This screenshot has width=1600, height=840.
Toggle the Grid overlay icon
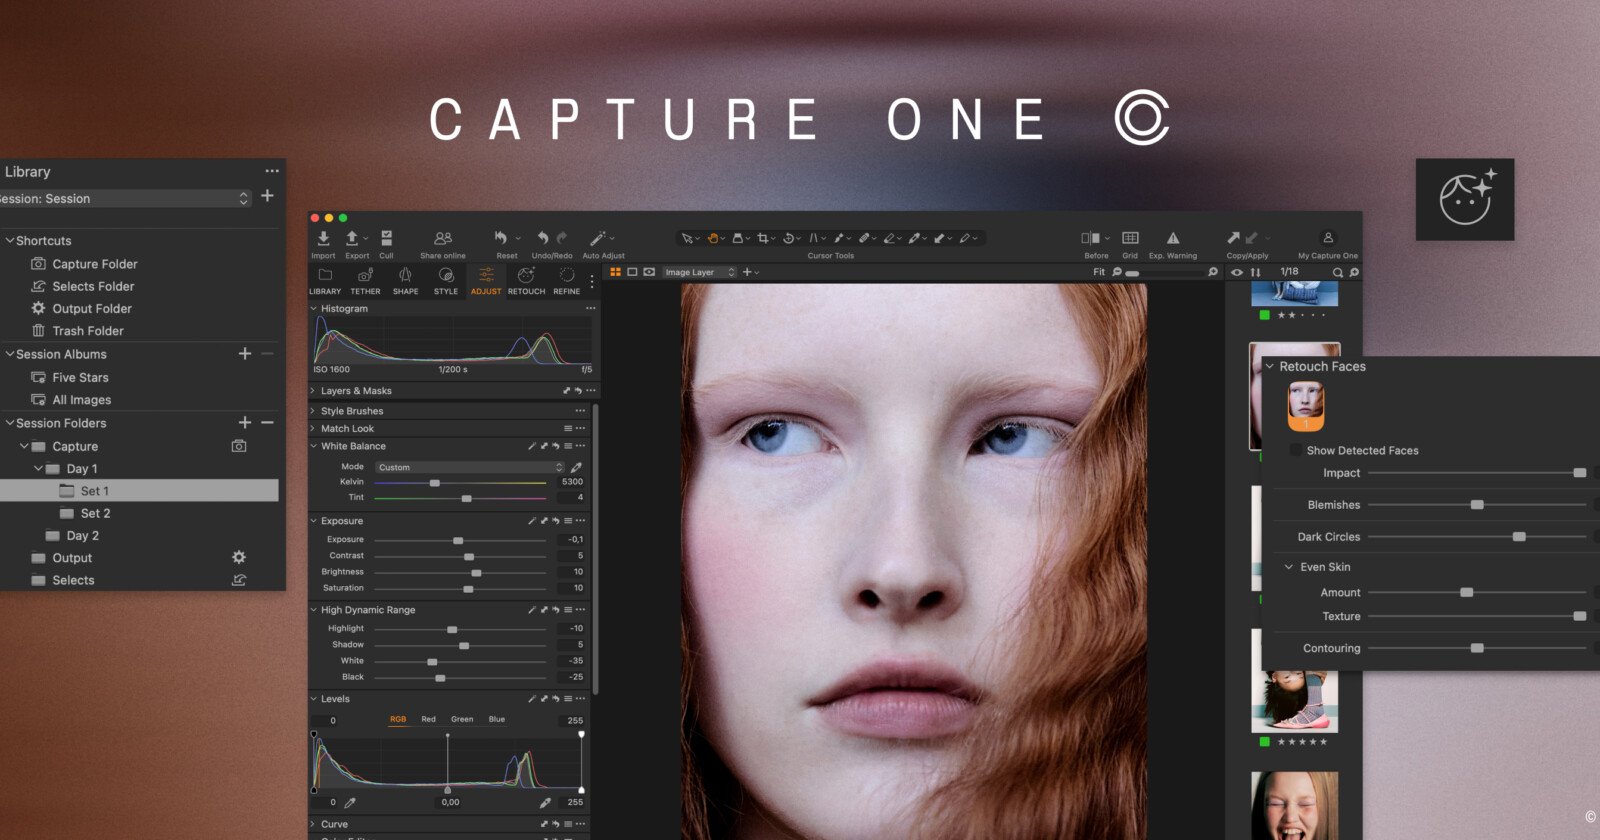(x=1130, y=238)
